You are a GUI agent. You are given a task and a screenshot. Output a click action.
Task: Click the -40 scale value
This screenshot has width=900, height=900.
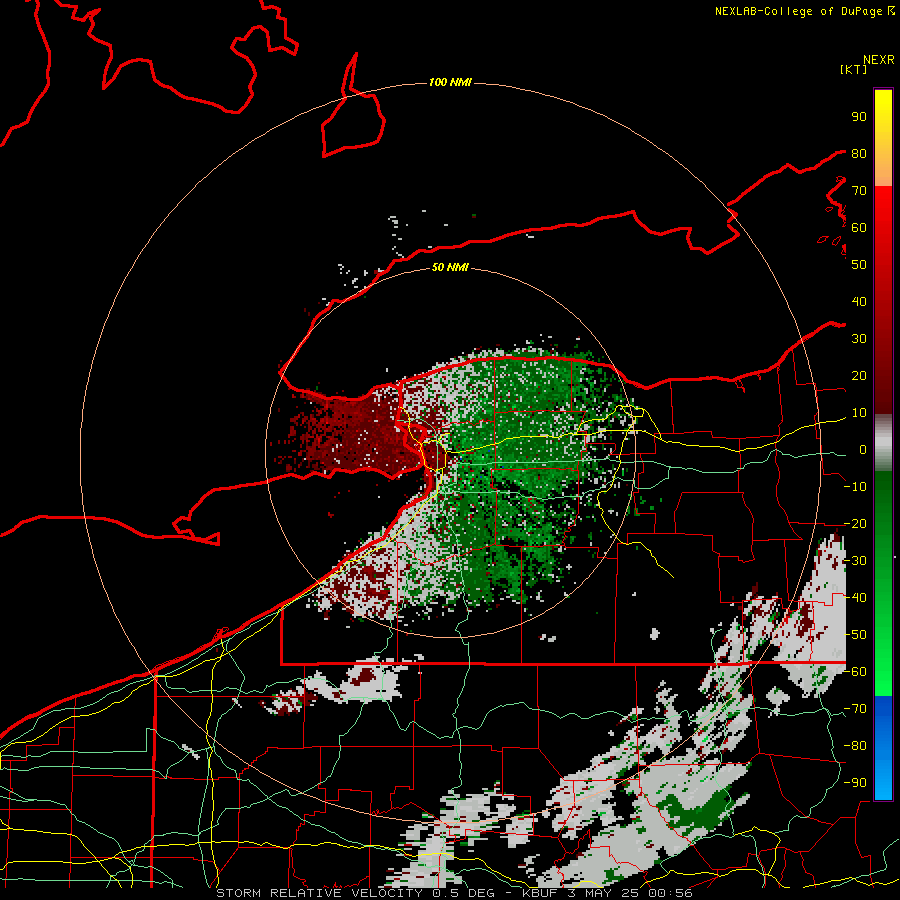855,598
